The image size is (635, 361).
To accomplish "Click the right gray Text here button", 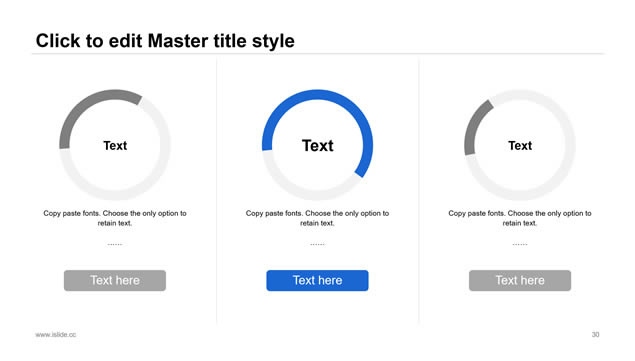I will pos(520,280).
